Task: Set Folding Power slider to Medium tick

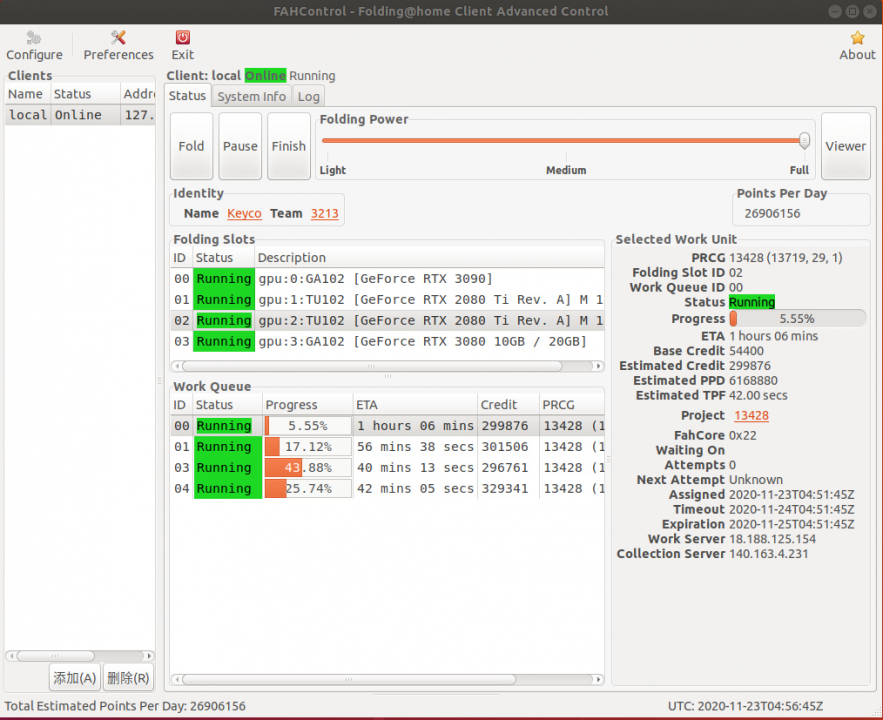Action: pos(566,141)
